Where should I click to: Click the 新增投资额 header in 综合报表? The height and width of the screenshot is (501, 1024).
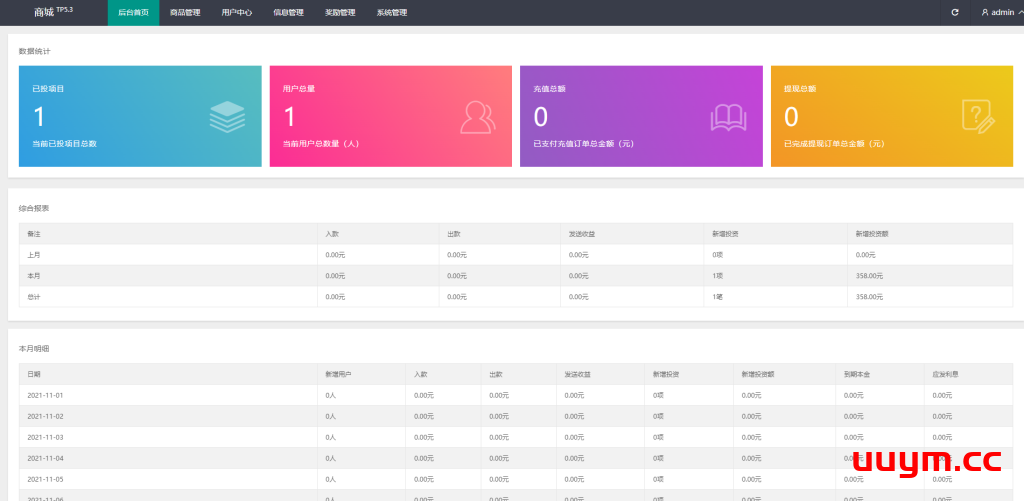[872, 234]
